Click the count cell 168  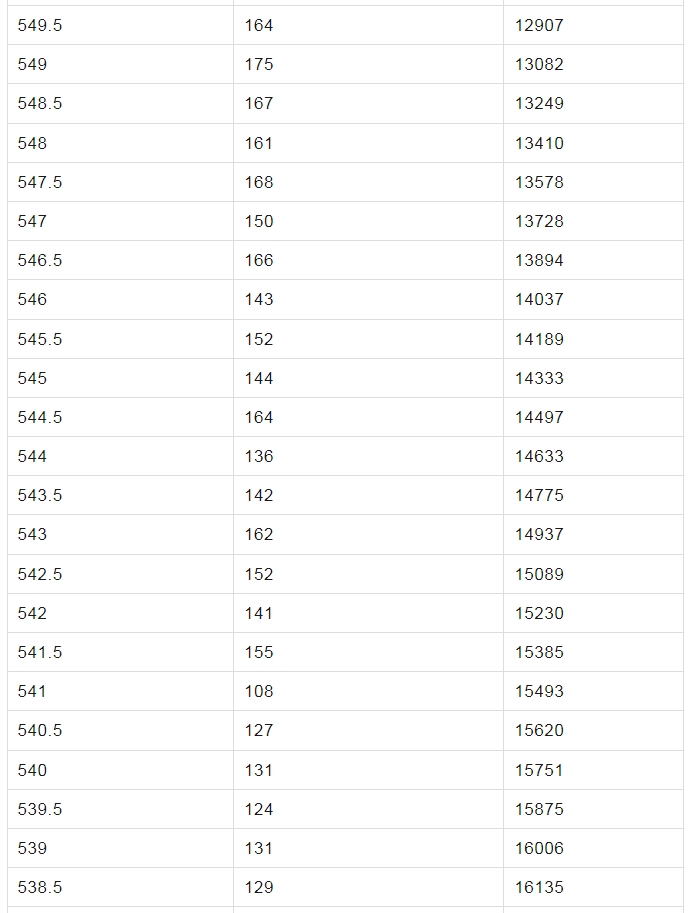[259, 182]
